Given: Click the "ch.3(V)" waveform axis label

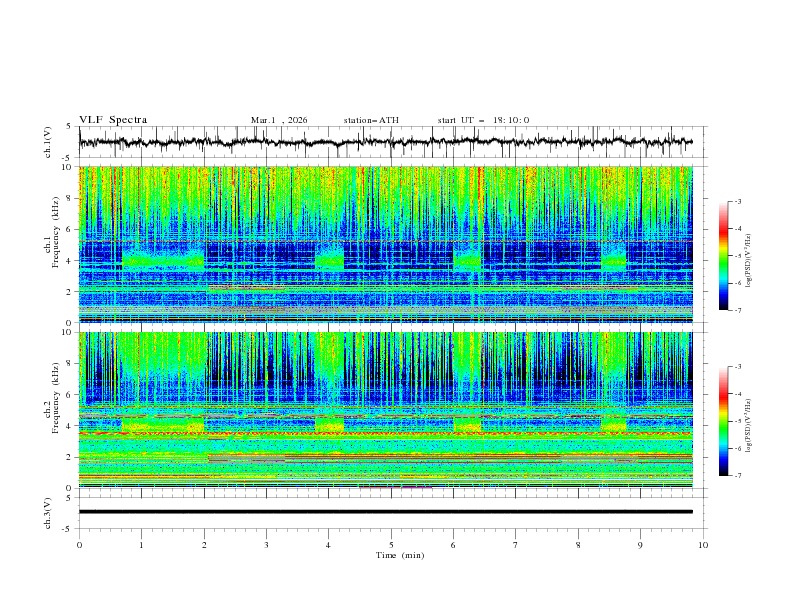Looking at the screenshot, I should pos(48,513).
